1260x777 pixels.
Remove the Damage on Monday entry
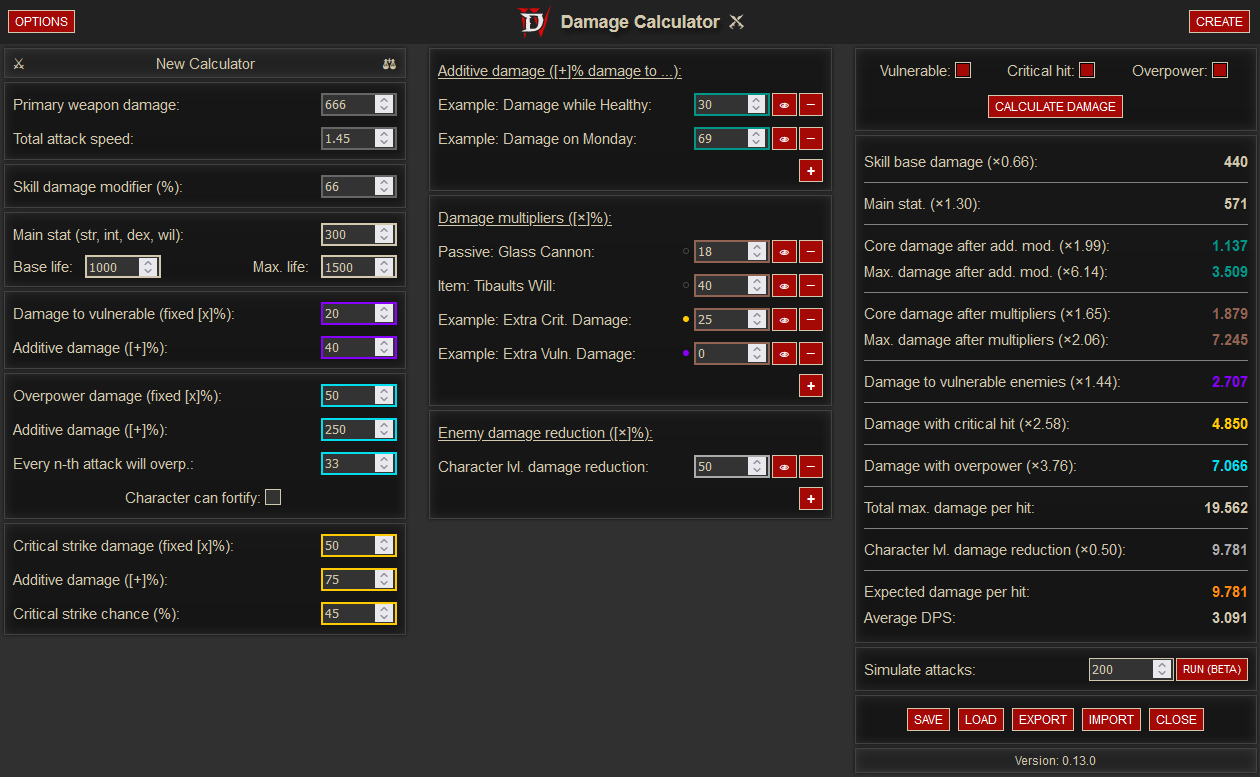[810, 139]
